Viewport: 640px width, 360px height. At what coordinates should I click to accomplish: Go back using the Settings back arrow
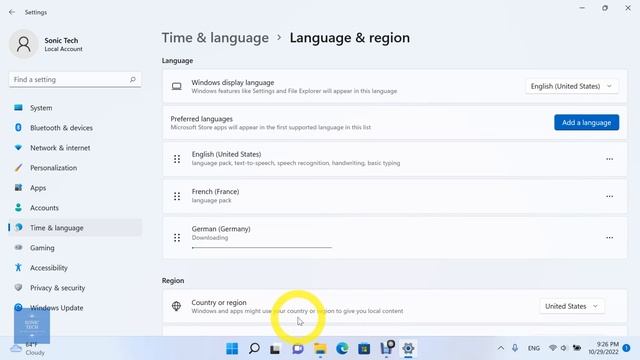click(12, 12)
